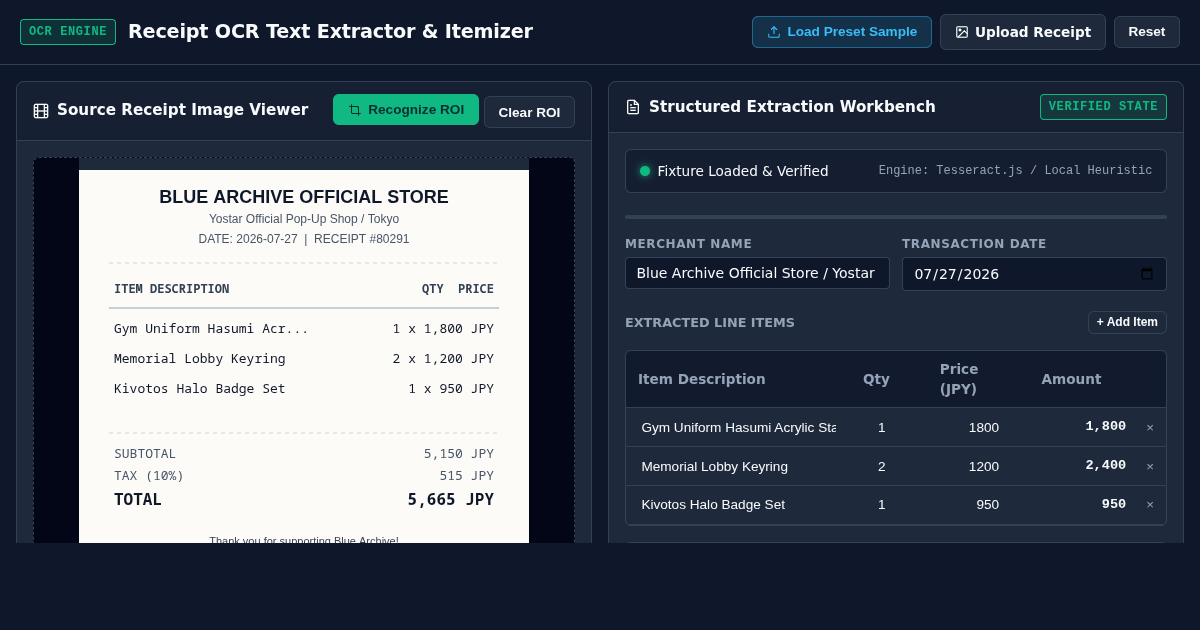
Task: Click the receipt price 2 x 1,200 JPY
Action: coord(443,358)
